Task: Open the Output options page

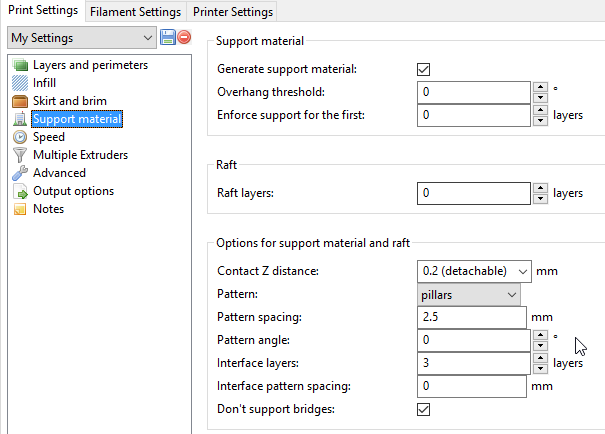Action: coord(73,191)
